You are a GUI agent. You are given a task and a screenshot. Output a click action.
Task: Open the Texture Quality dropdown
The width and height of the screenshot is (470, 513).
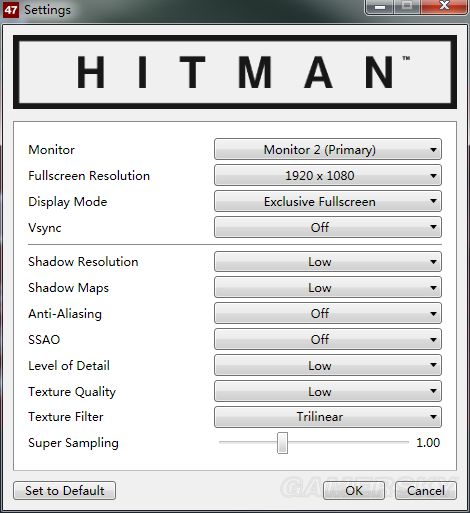click(328, 391)
